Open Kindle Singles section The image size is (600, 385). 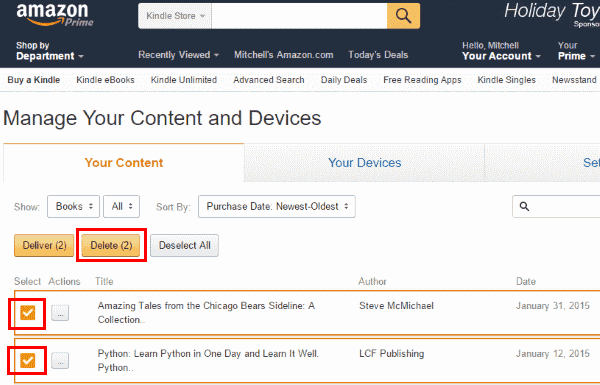[506, 80]
